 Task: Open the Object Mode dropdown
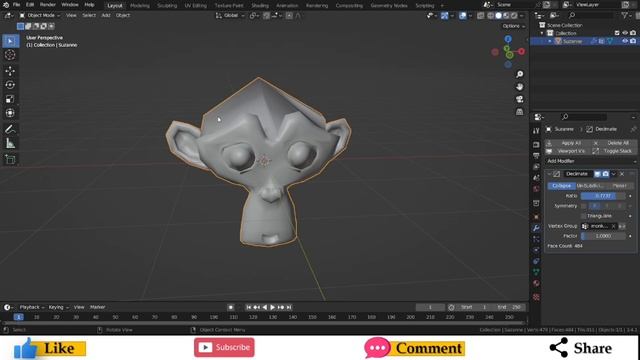coord(40,16)
